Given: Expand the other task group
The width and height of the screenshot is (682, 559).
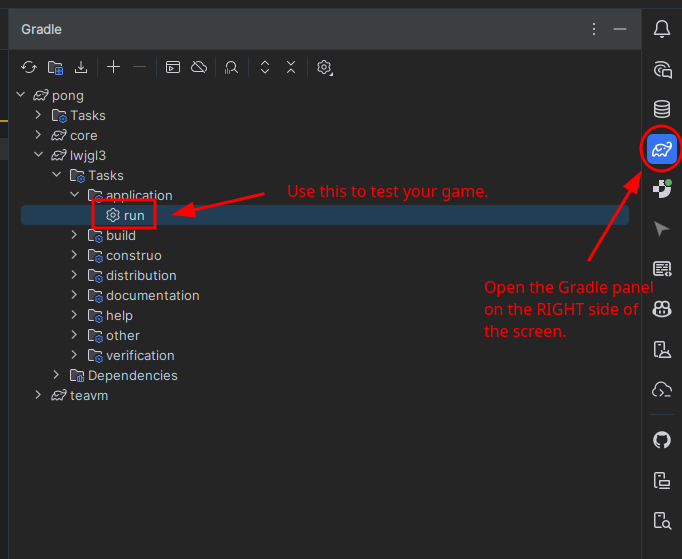Looking at the screenshot, I should 74,335.
